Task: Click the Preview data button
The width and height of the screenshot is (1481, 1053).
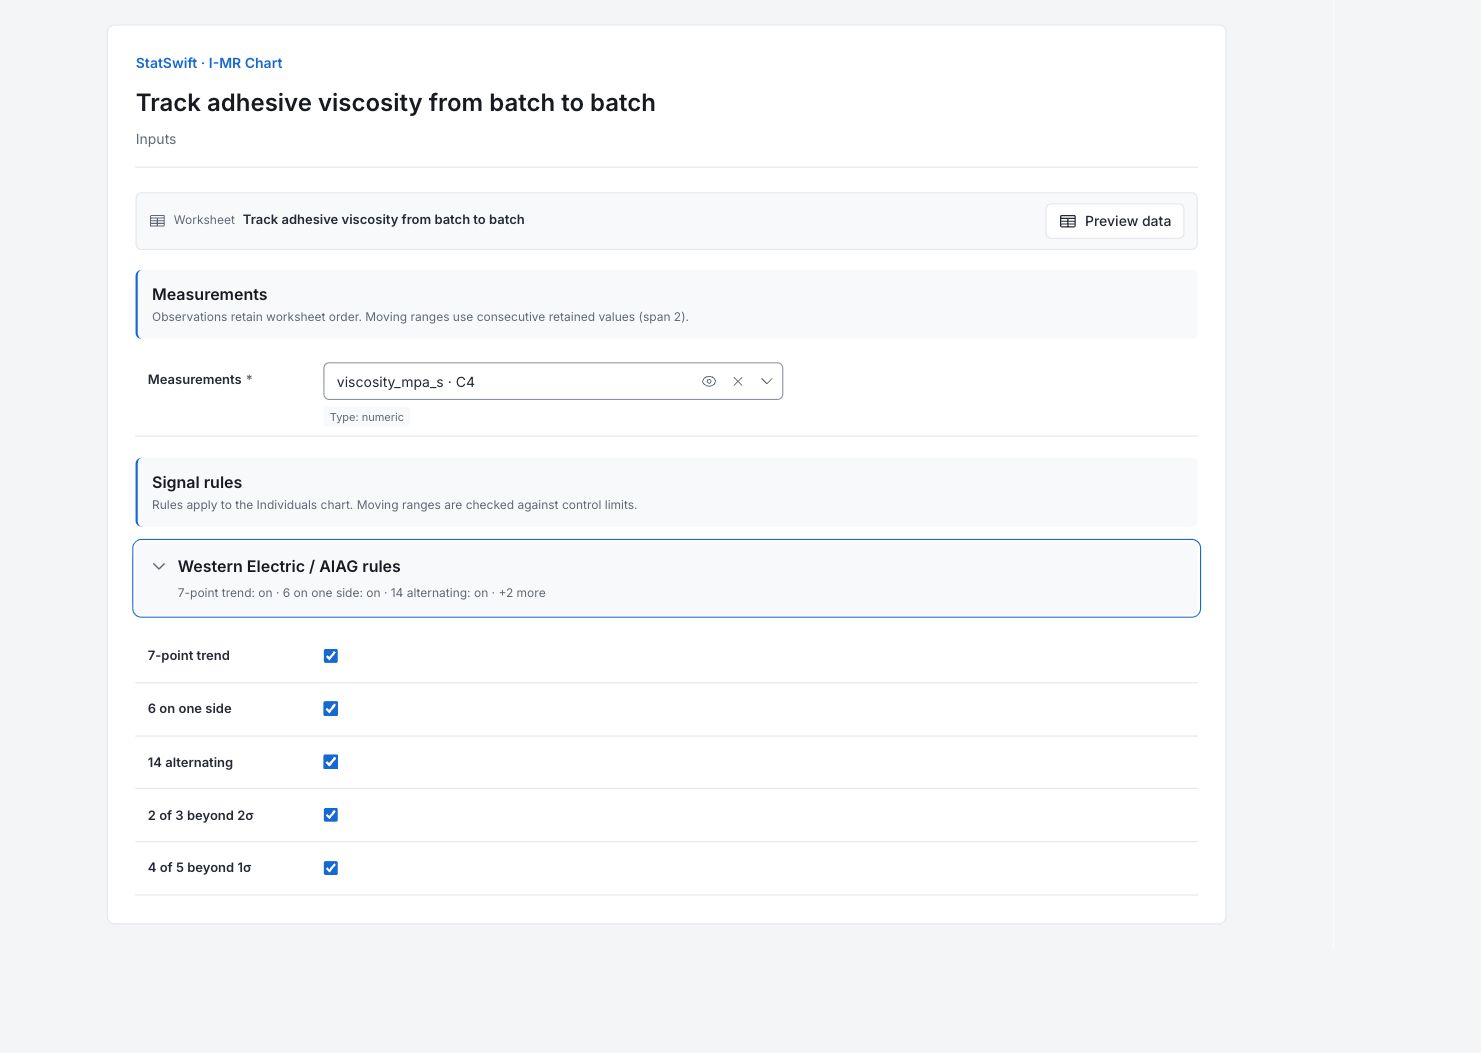Action: [x=1115, y=221]
